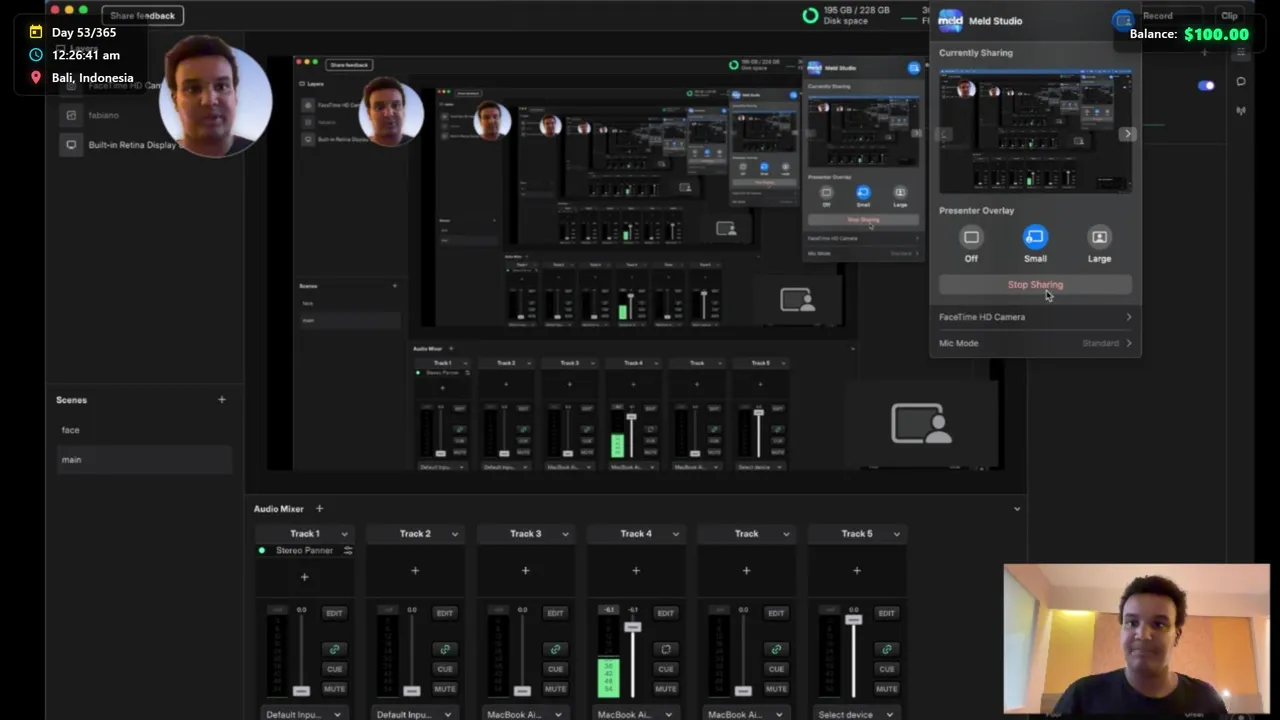Add a new scene with plus icon
Viewport: 1280px width, 720px height.
(222, 400)
